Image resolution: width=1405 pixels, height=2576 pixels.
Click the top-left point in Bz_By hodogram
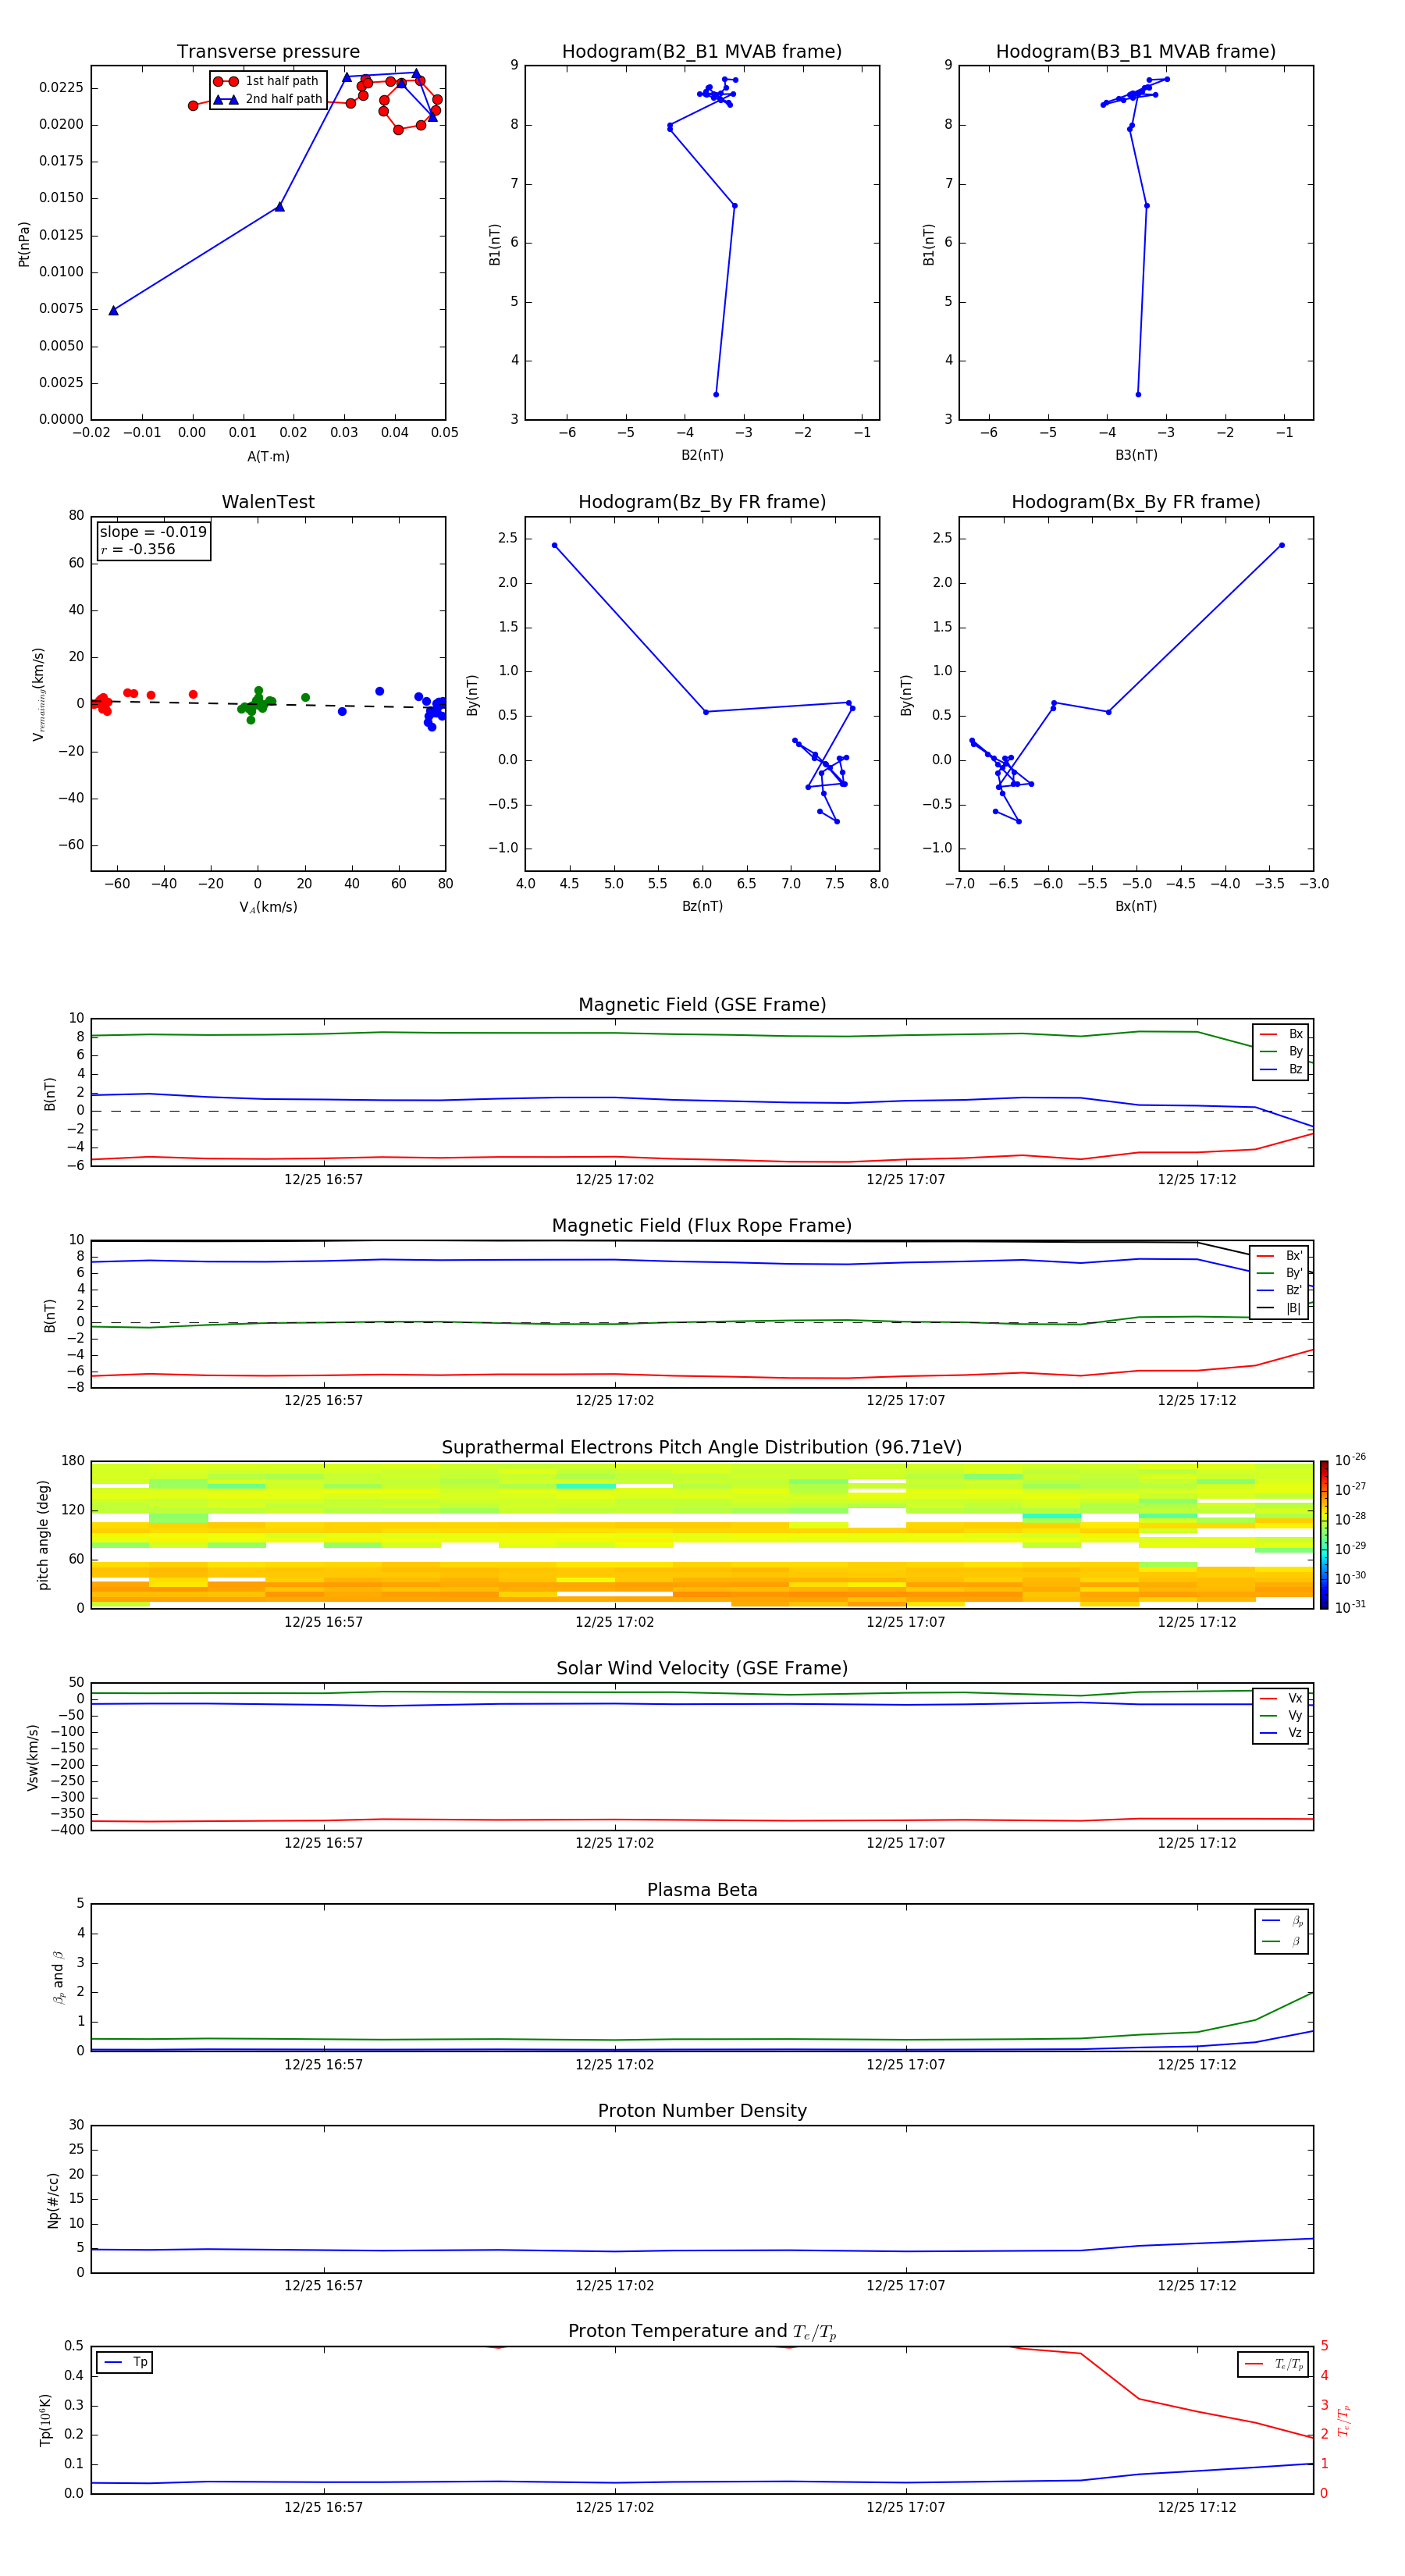[x=554, y=545]
